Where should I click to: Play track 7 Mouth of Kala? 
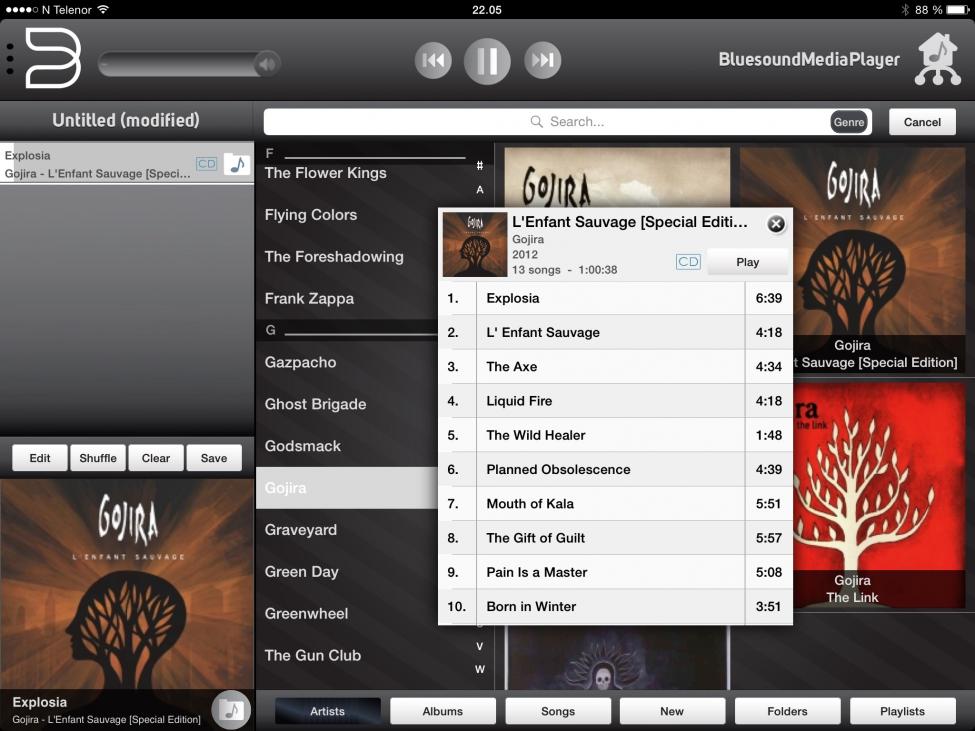click(616, 503)
